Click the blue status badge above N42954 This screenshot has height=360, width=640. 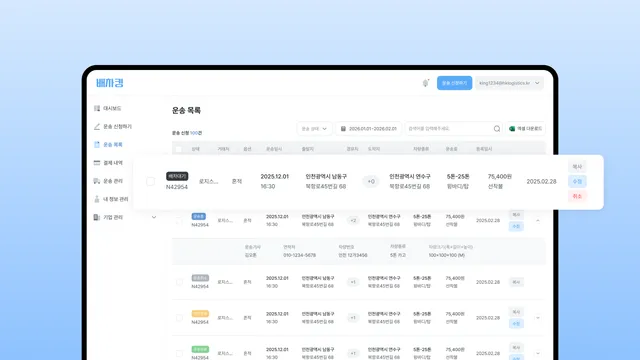pyautogui.click(x=199, y=216)
